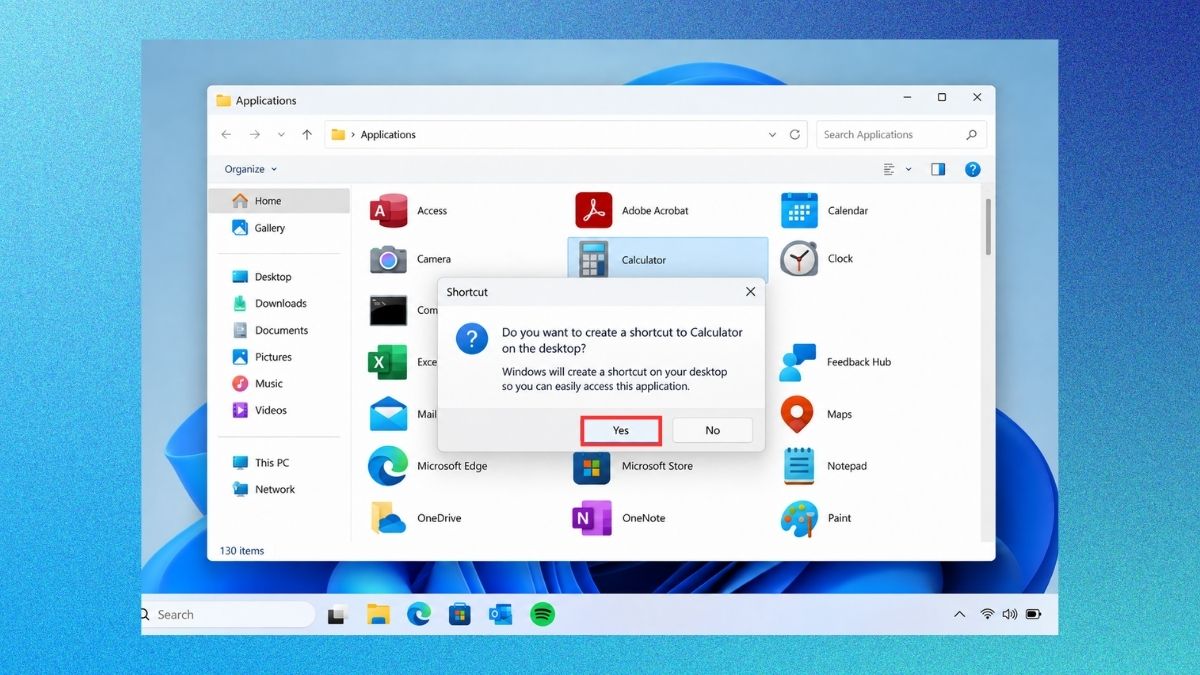Open the Adobe Acrobat icon
This screenshot has height=675, width=1200.
click(593, 210)
